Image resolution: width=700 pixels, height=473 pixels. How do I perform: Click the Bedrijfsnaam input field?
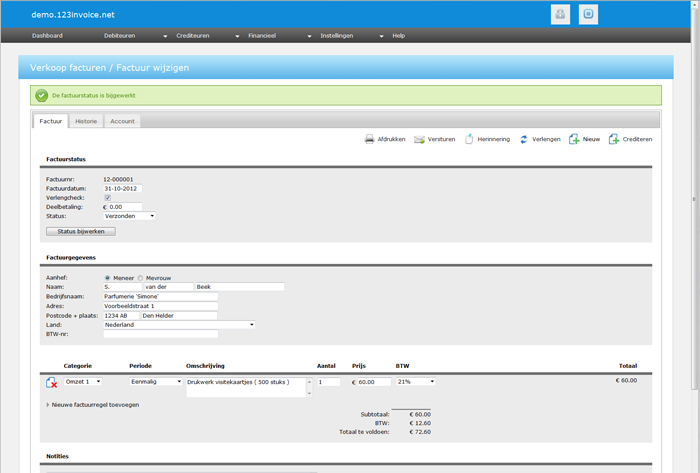click(x=160, y=296)
